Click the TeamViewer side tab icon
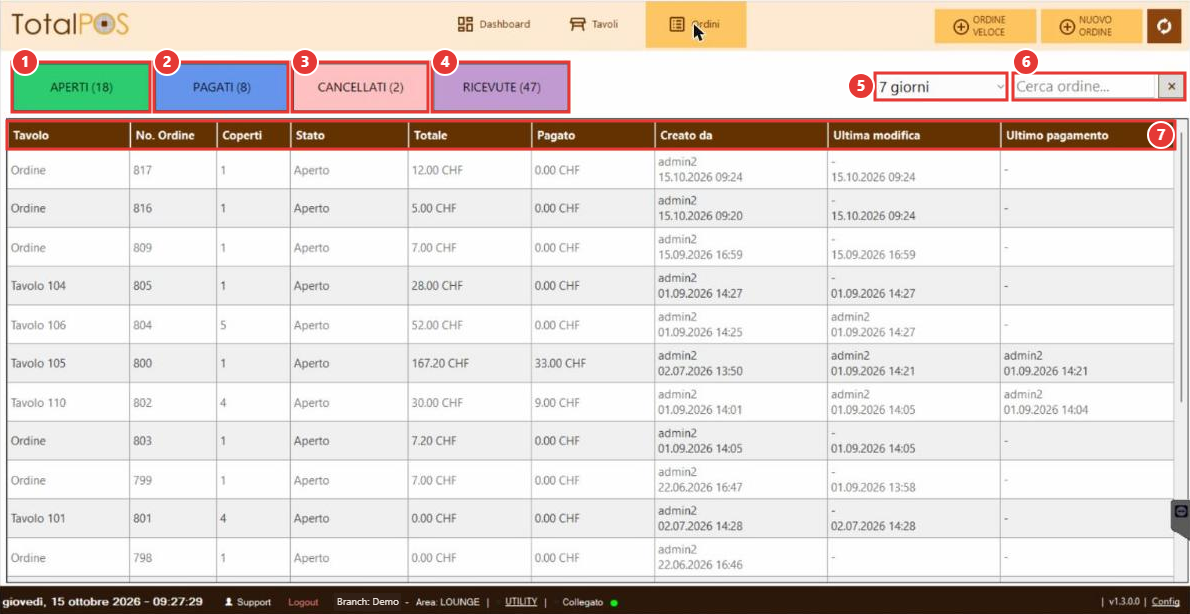This screenshot has width=1190, height=614. pyautogui.click(x=1180, y=512)
